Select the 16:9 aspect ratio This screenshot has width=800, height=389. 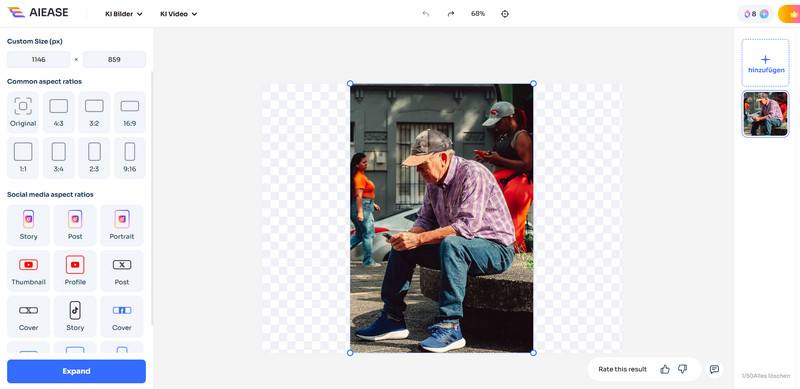tap(130, 112)
